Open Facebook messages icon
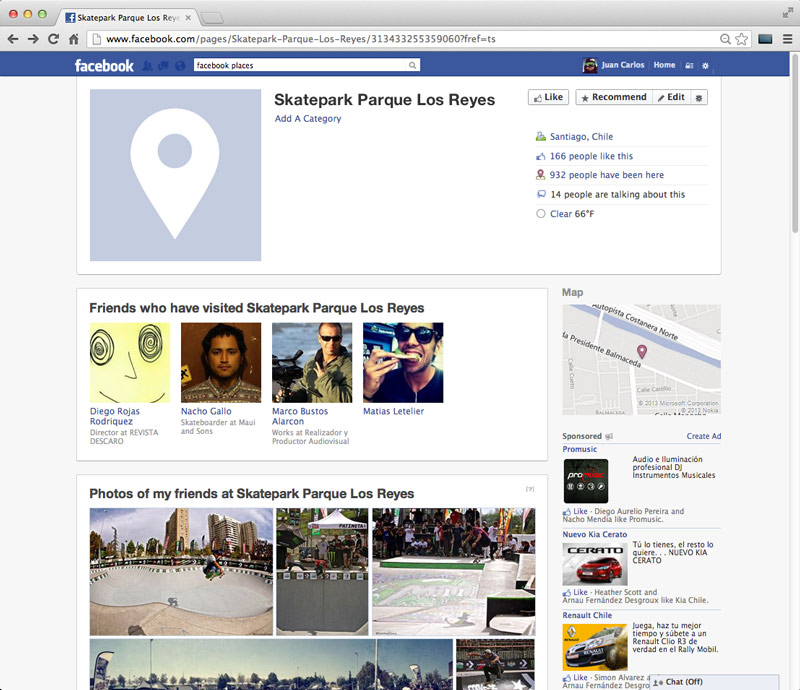Screen dimensions: 800x690 [163, 65]
